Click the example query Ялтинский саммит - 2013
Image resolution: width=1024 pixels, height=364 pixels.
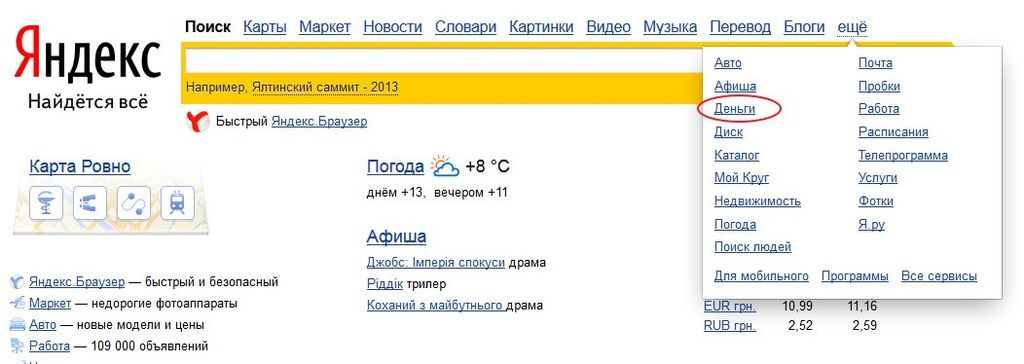tap(325, 87)
